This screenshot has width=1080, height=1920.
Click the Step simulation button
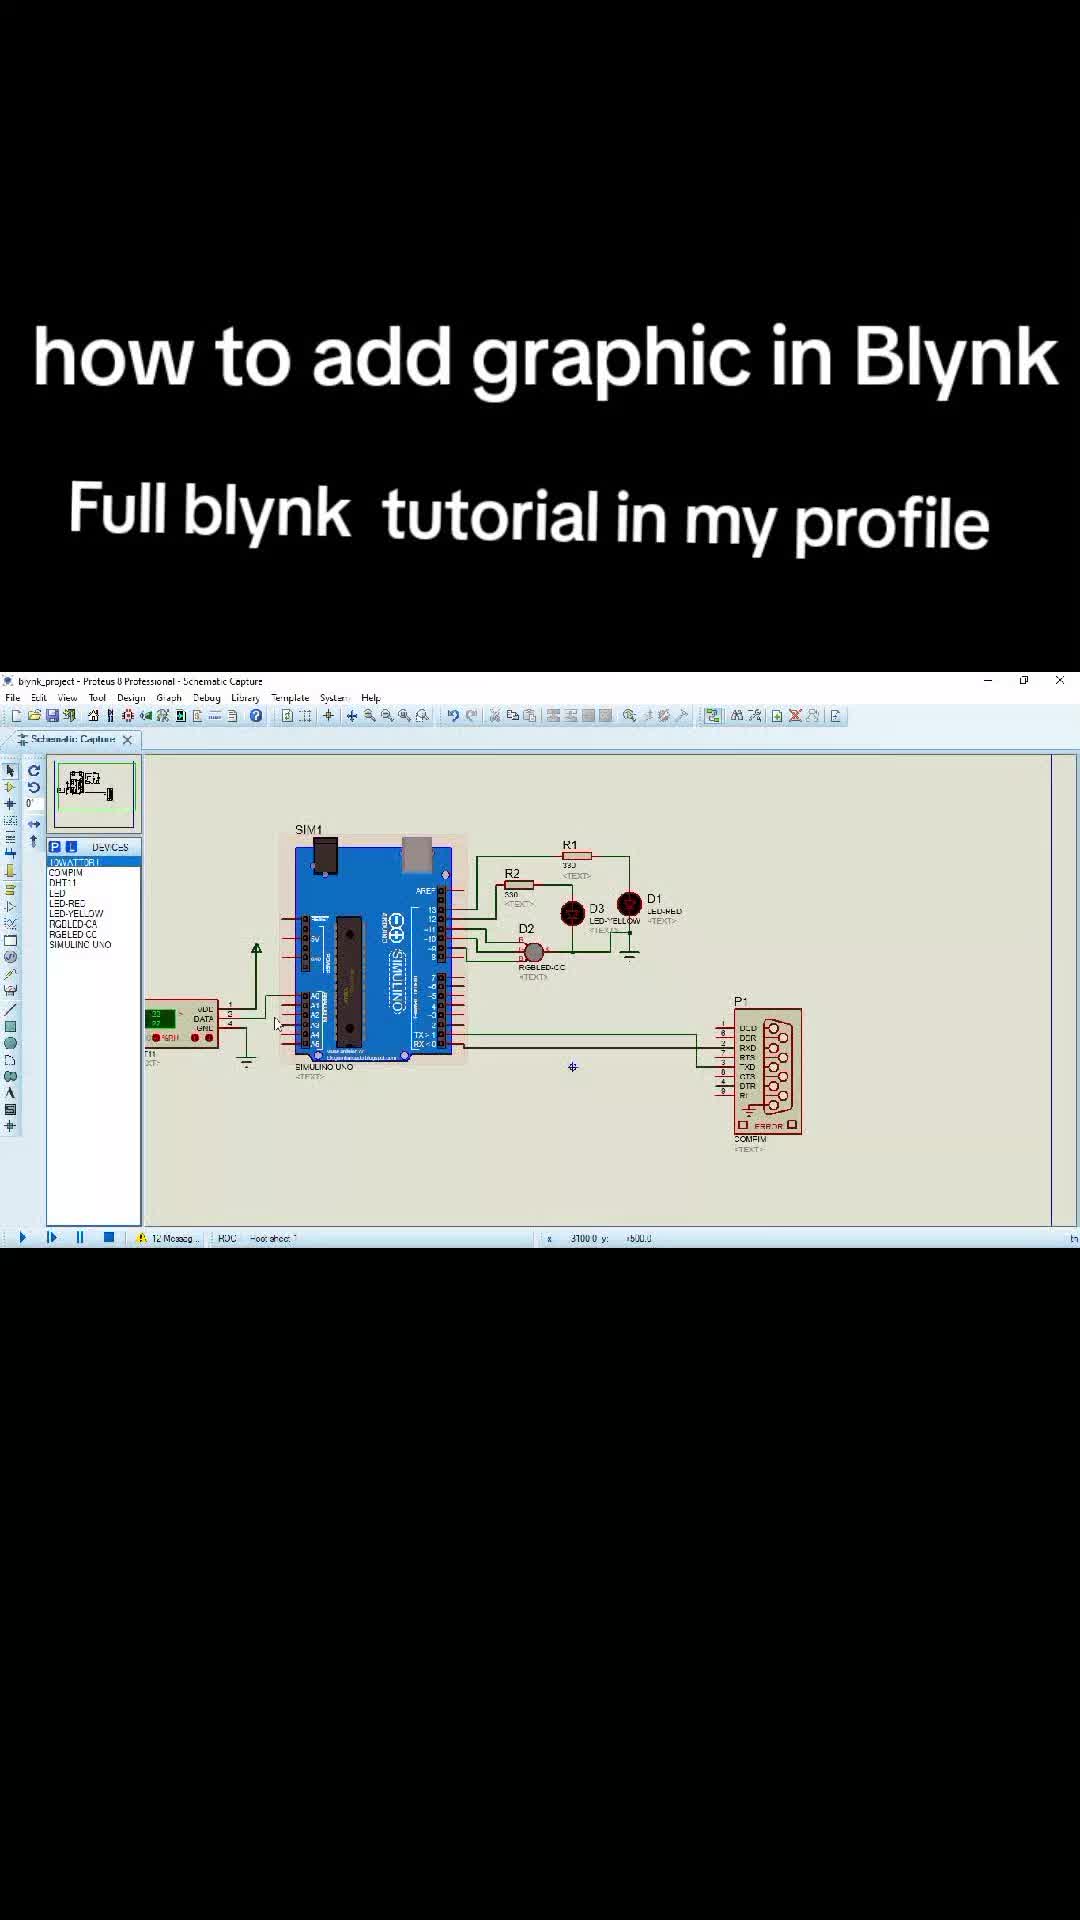(52, 1238)
